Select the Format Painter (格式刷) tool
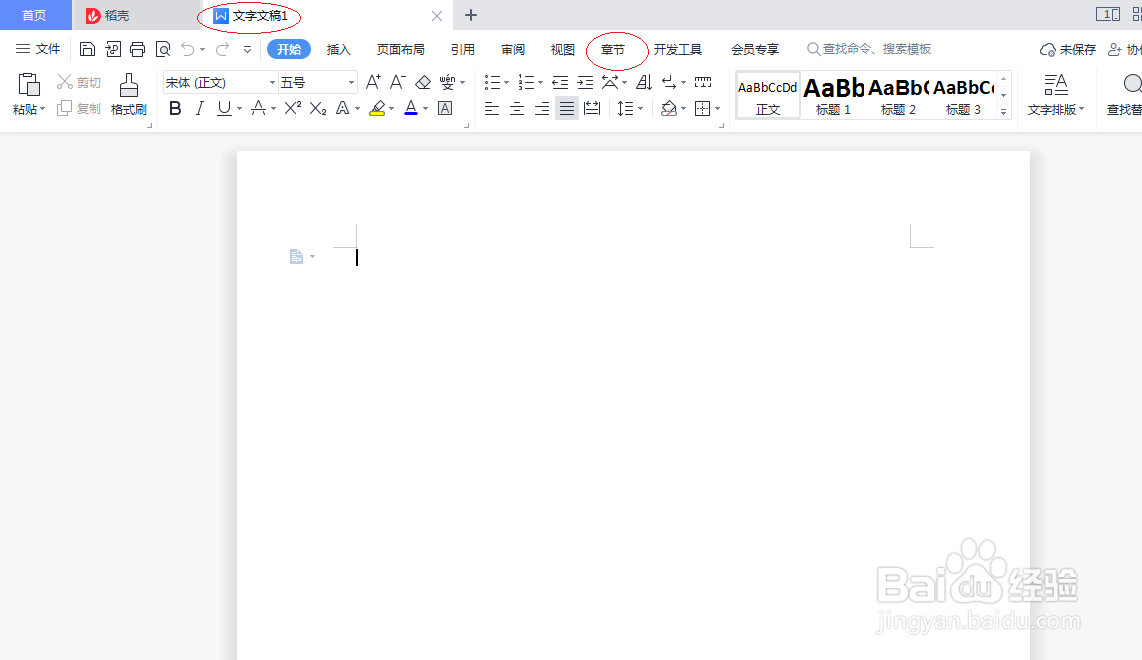1142x660 pixels. click(129, 95)
